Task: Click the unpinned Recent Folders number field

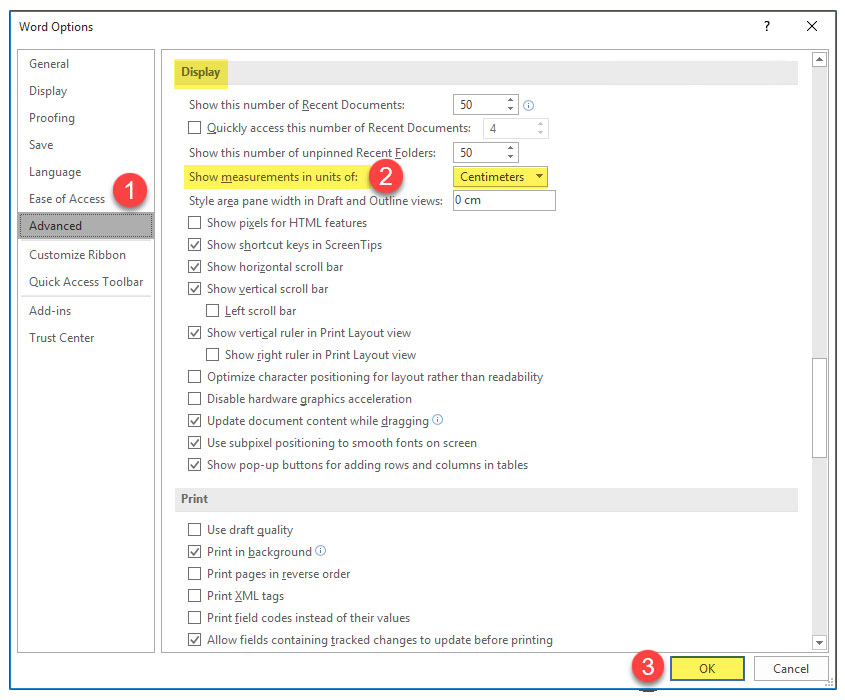Action: point(479,153)
